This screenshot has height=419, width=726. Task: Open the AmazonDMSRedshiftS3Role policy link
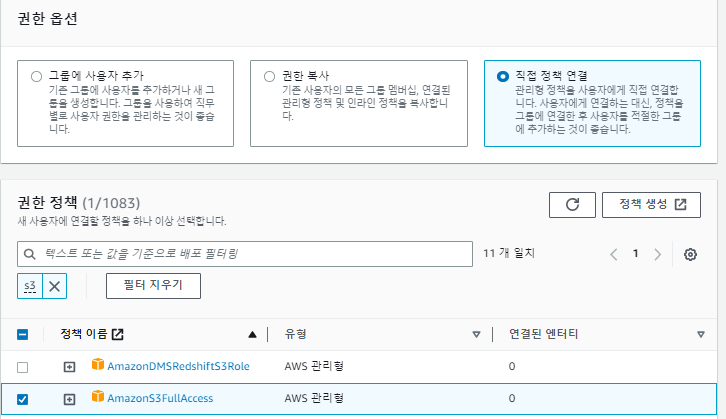pyautogui.click(x=178, y=366)
